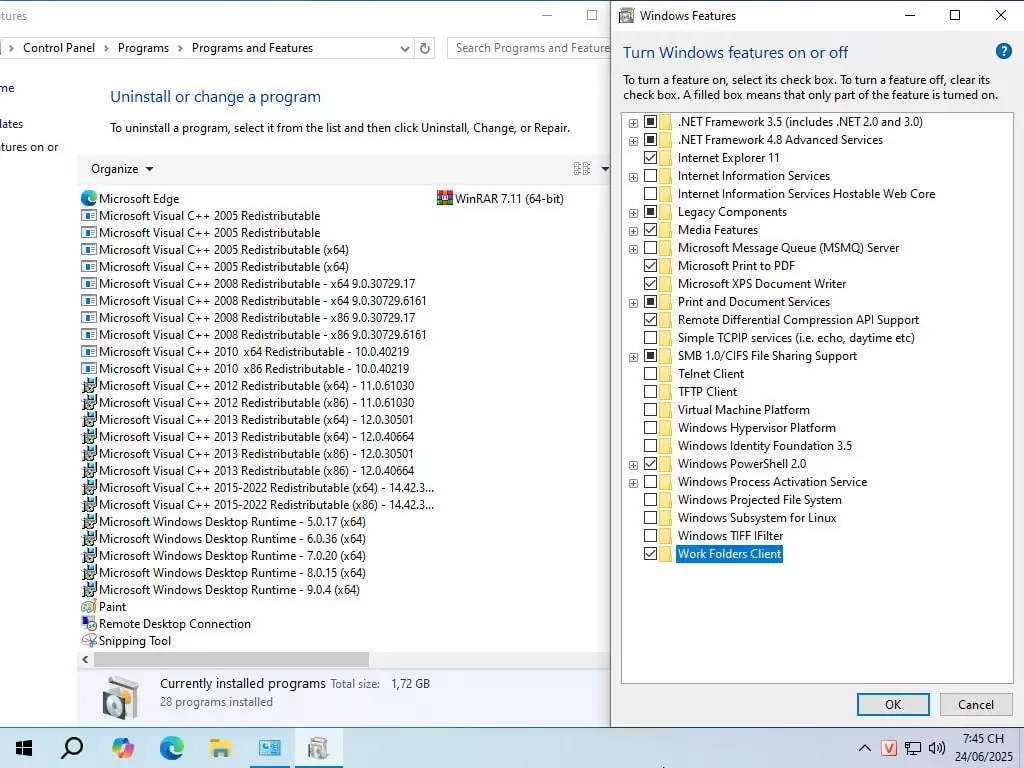Open Search magnifier on taskbar
The width and height of the screenshot is (1024, 768).
coord(72,748)
